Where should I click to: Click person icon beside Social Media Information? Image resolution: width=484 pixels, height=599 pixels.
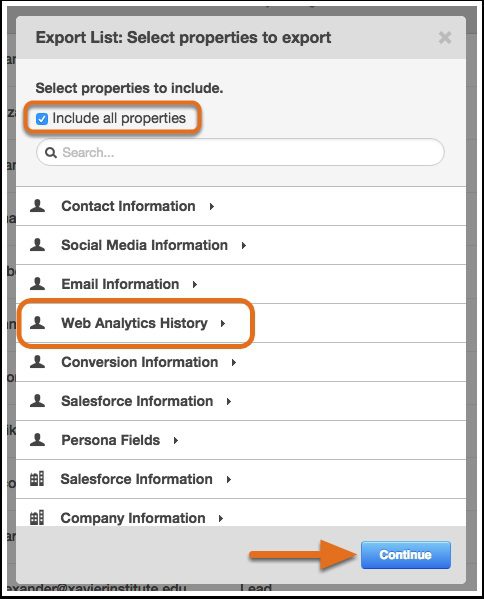[x=37, y=244]
